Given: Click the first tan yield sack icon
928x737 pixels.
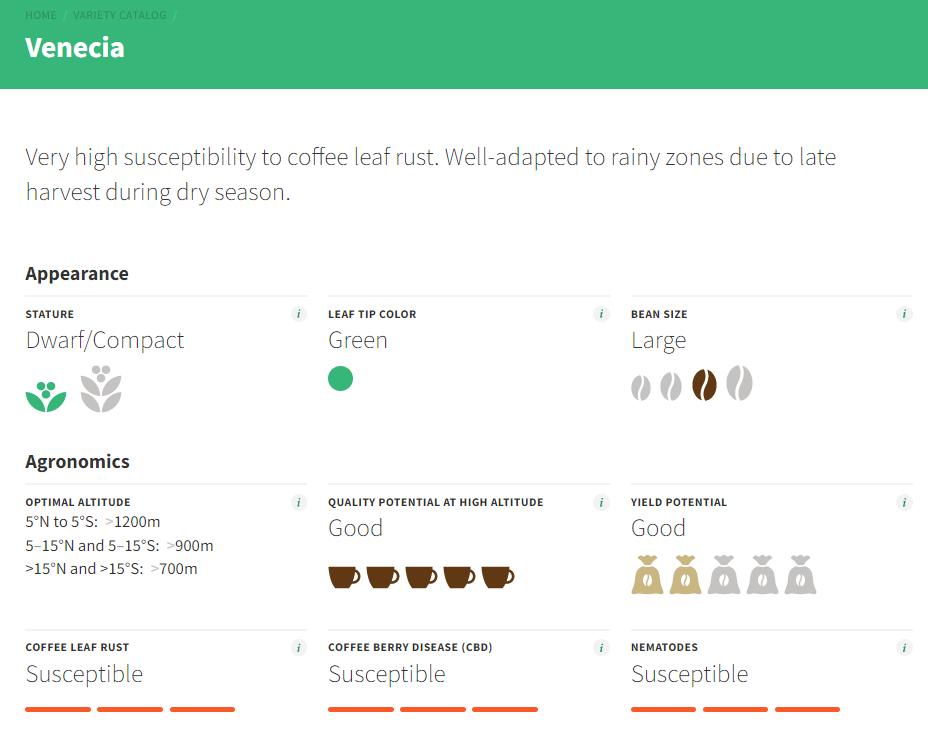Looking at the screenshot, I should tap(647, 575).
